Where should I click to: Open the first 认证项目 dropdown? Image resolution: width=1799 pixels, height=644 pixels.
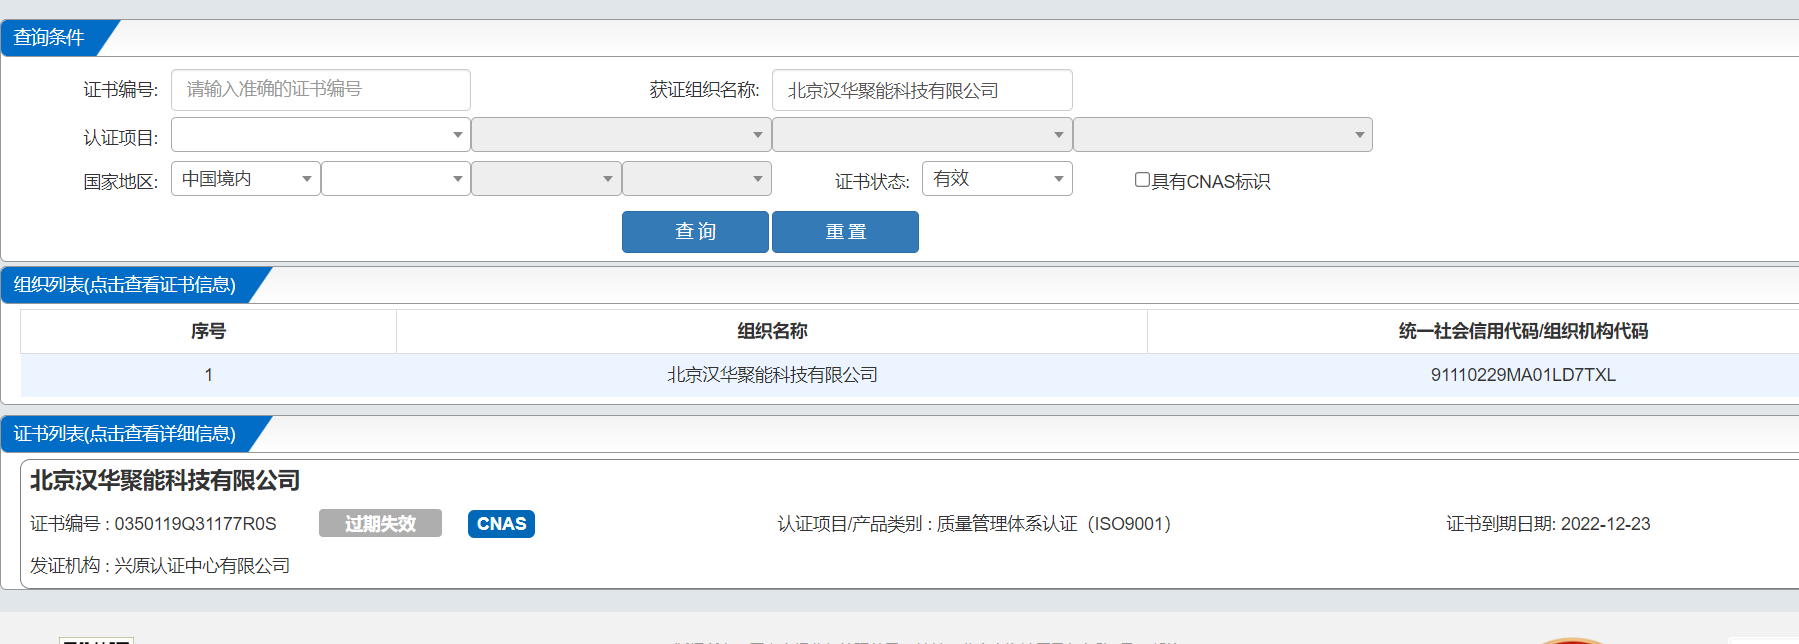[x=321, y=135]
